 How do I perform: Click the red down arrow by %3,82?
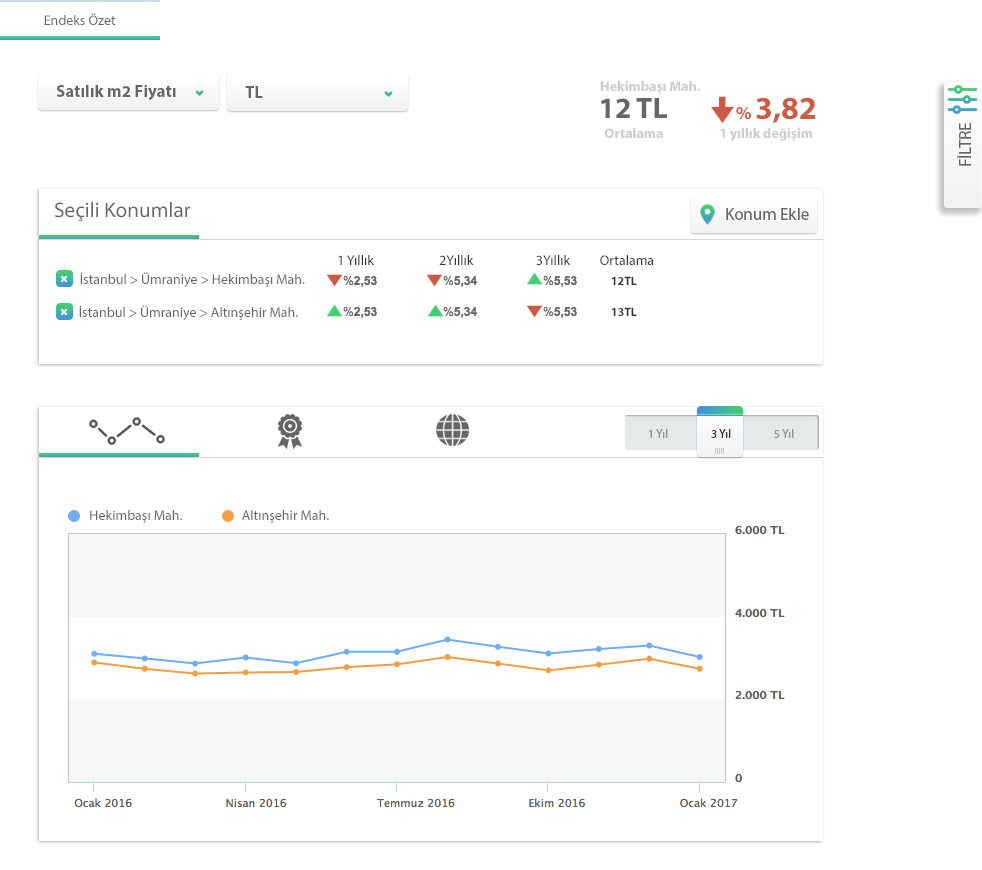tap(722, 110)
